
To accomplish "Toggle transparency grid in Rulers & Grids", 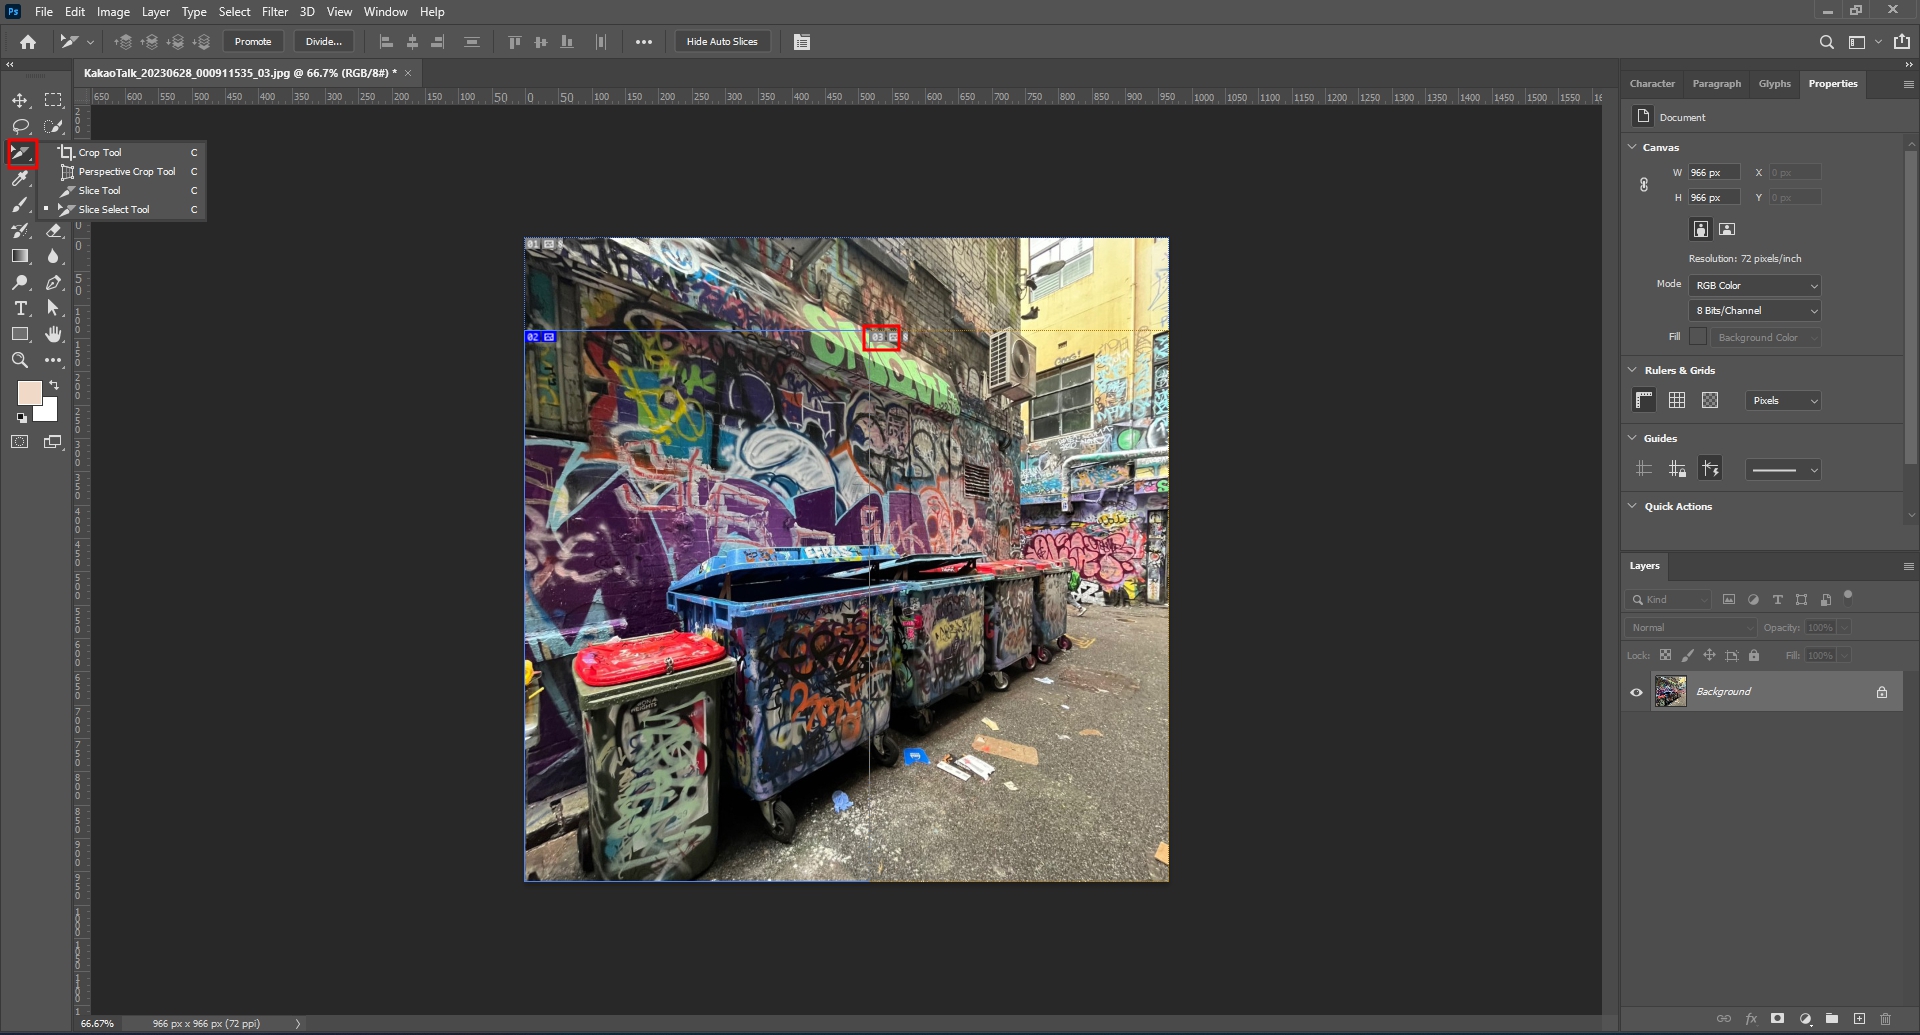I will (1711, 401).
